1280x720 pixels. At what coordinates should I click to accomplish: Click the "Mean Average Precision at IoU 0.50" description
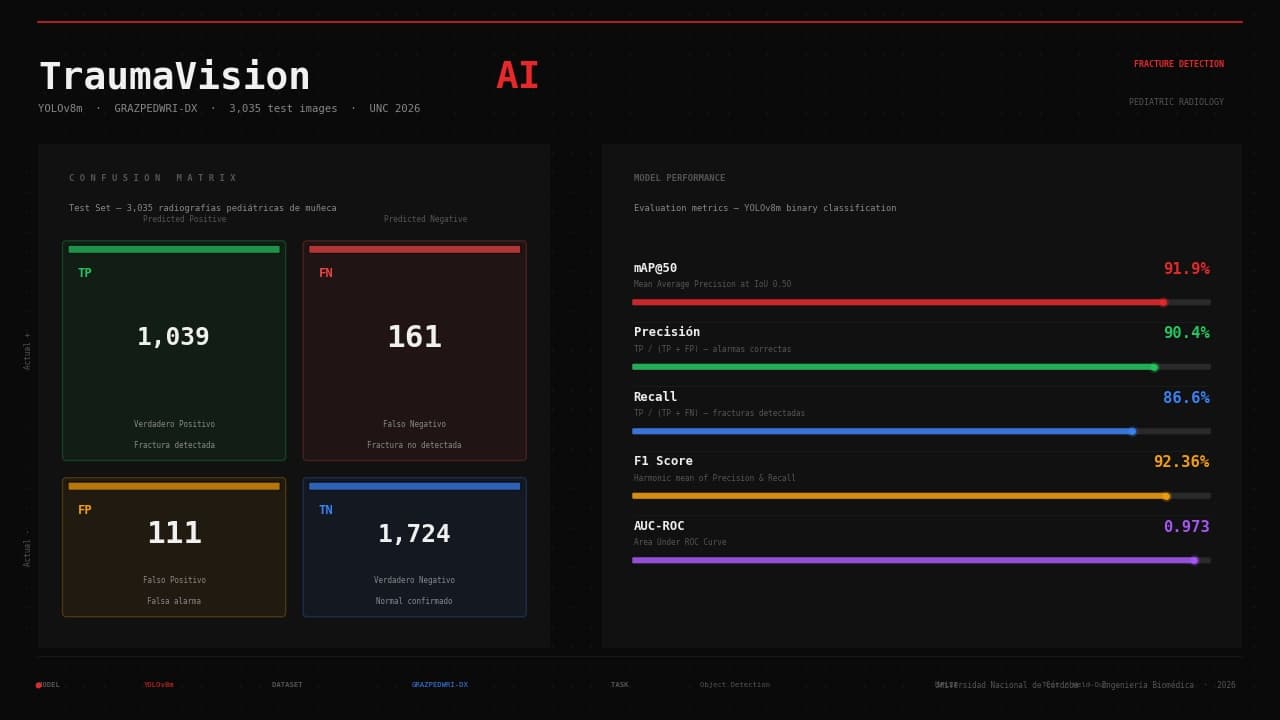pyautogui.click(x=712, y=284)
